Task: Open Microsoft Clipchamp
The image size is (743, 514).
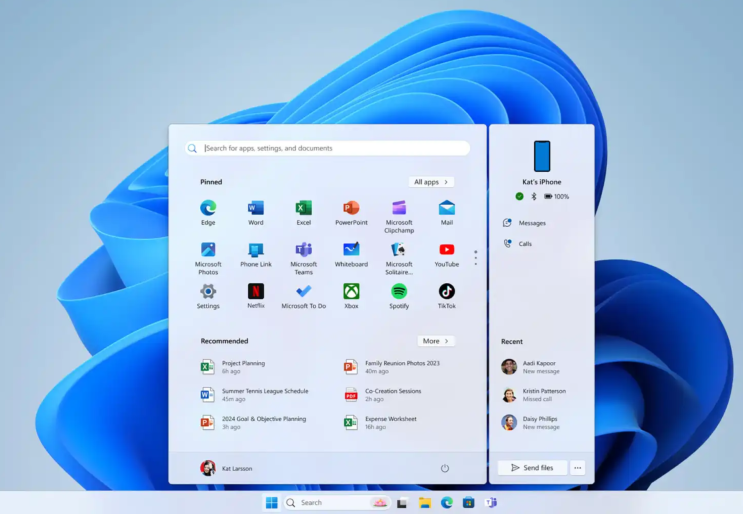Action: point(399,216)
